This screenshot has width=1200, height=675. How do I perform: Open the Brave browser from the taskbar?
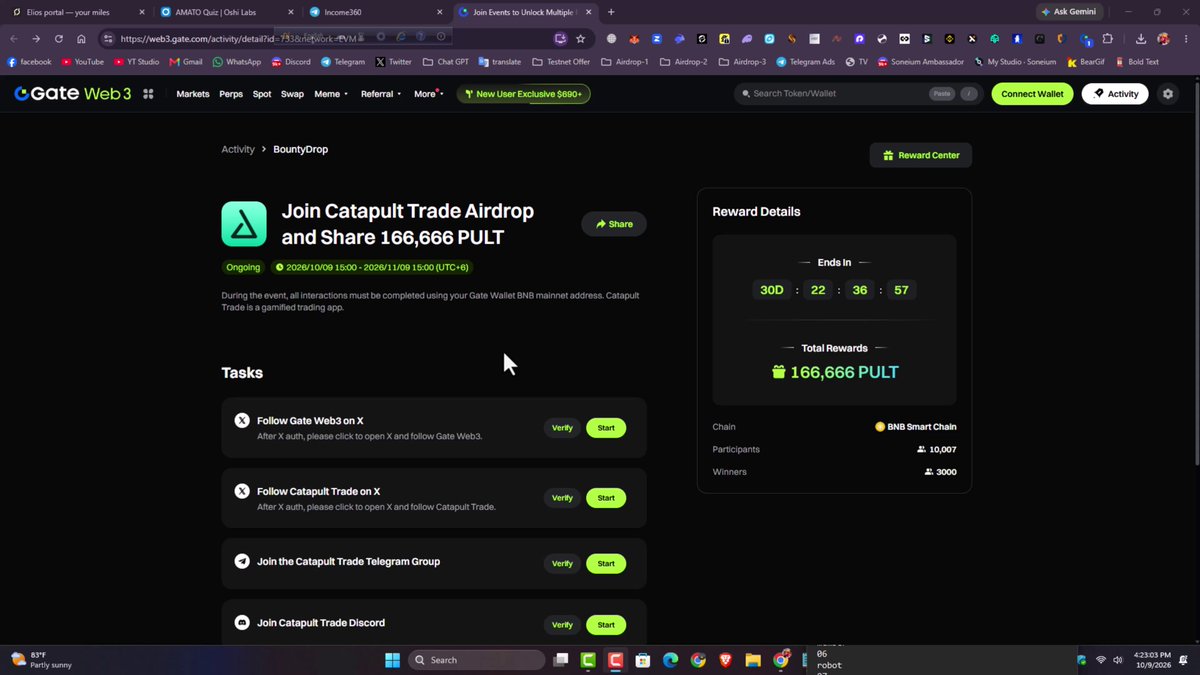[724, 660]
